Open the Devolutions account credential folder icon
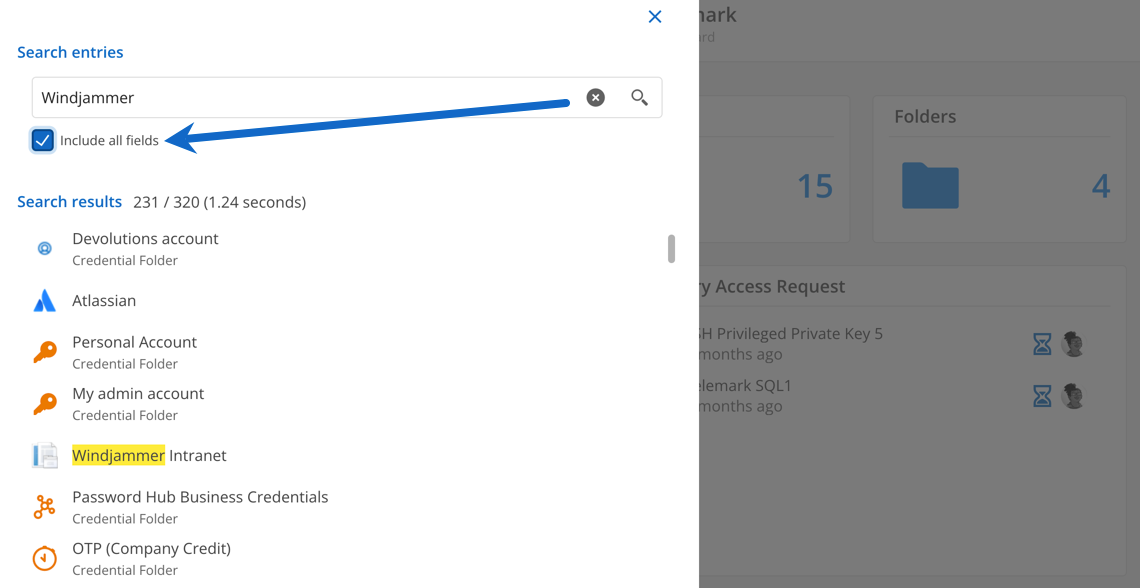 (x=44, y=248)
